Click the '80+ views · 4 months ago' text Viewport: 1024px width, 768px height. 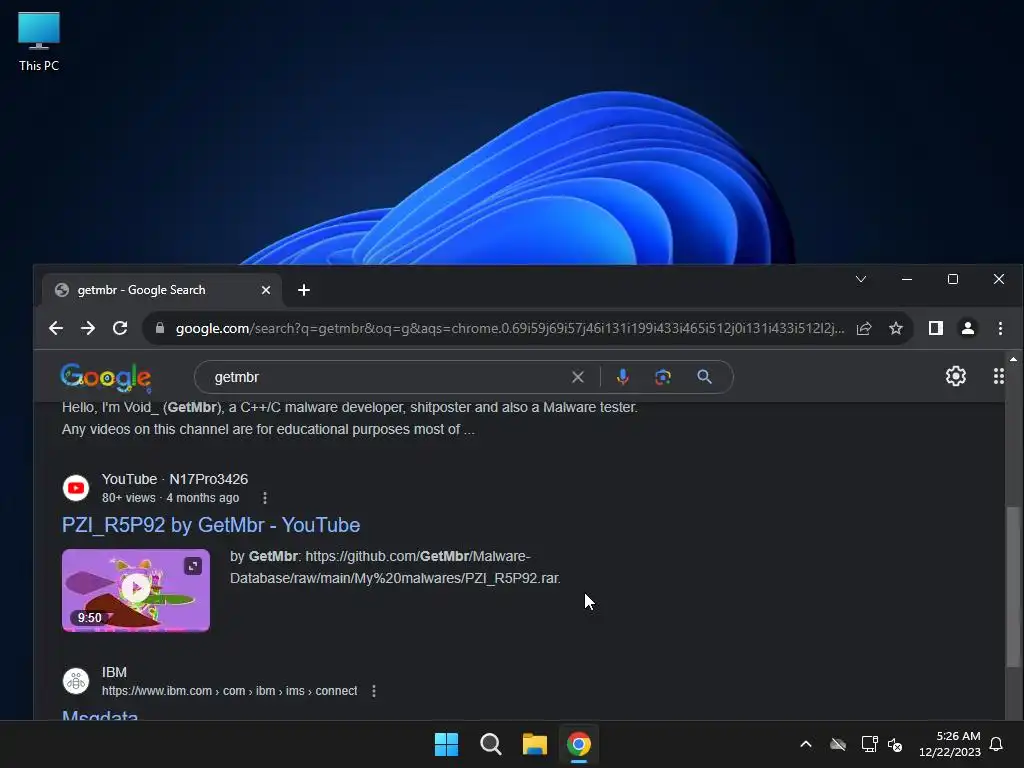(x=170, y=498)
